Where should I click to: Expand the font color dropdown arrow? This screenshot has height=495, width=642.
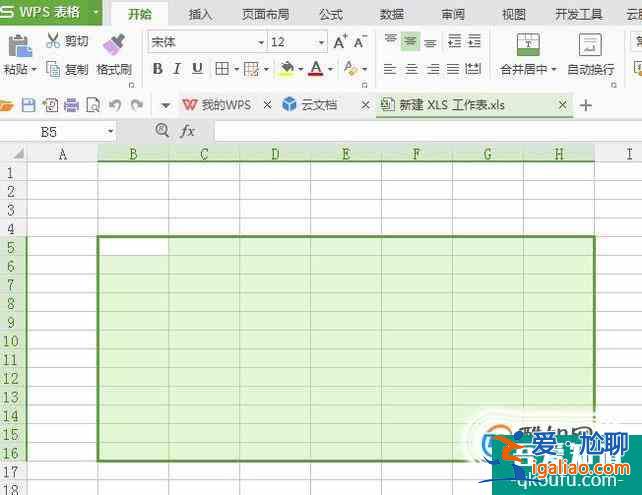(330, 69)
